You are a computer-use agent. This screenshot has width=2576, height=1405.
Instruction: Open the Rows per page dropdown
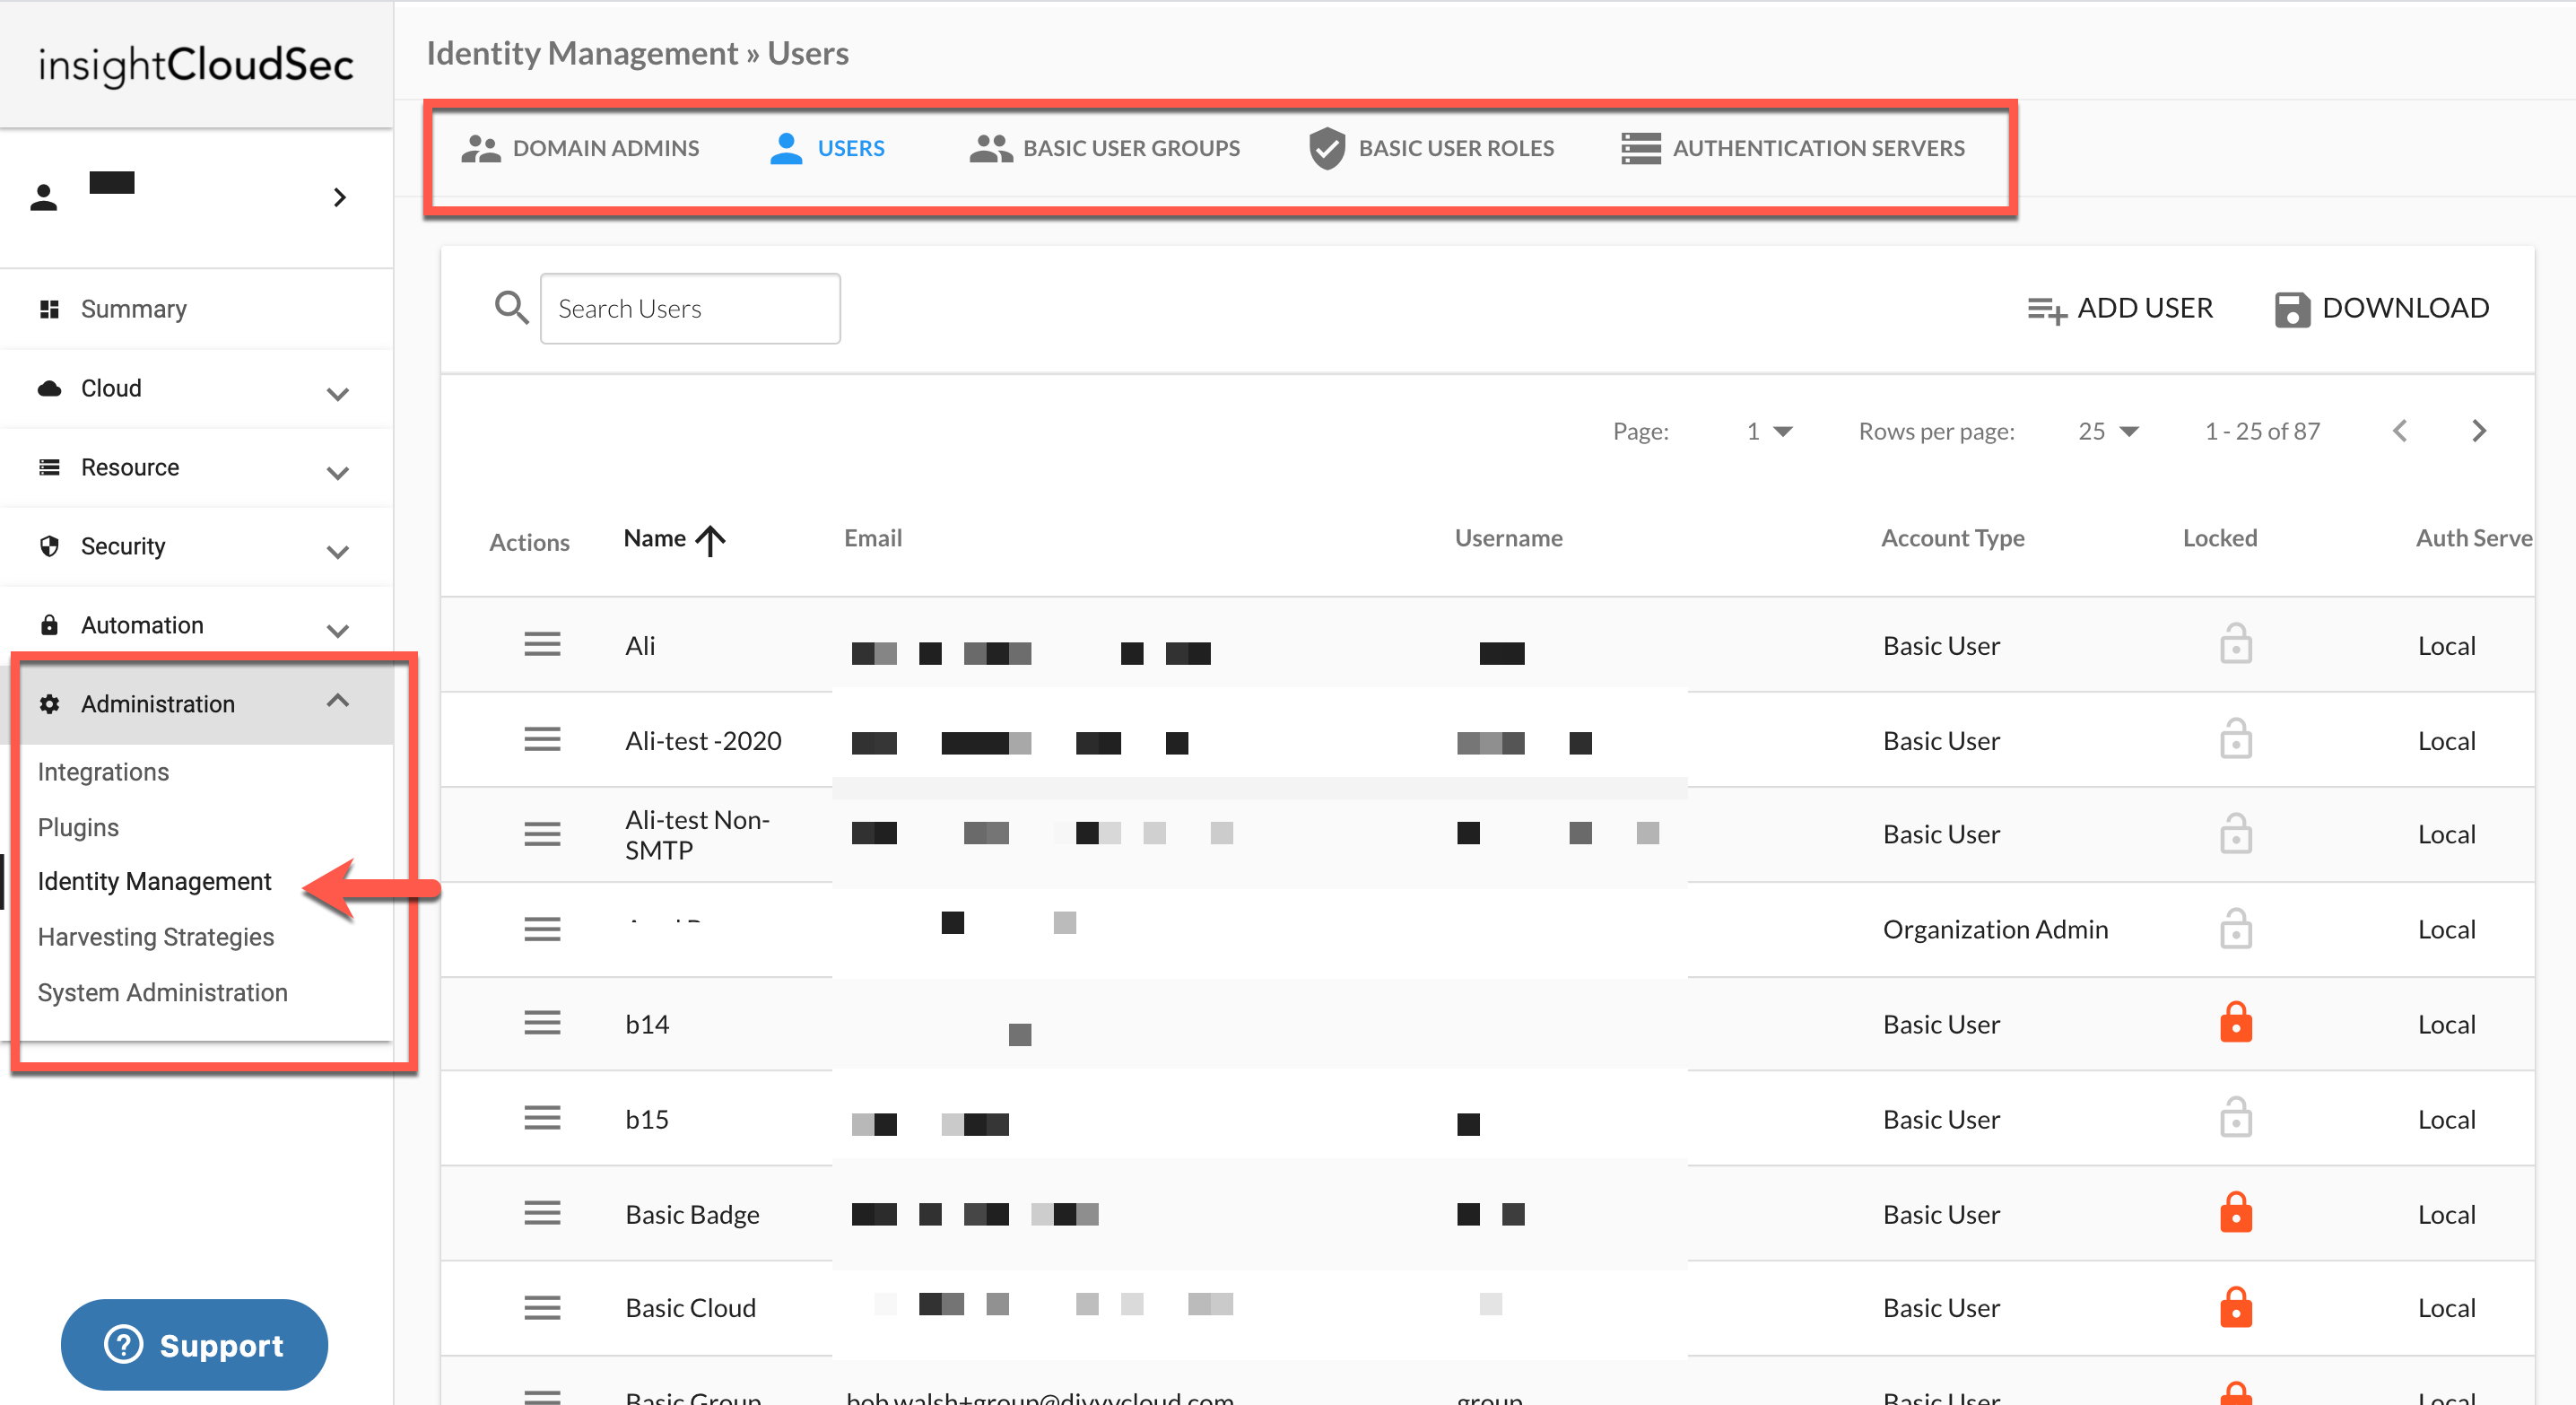[2107, 431]
